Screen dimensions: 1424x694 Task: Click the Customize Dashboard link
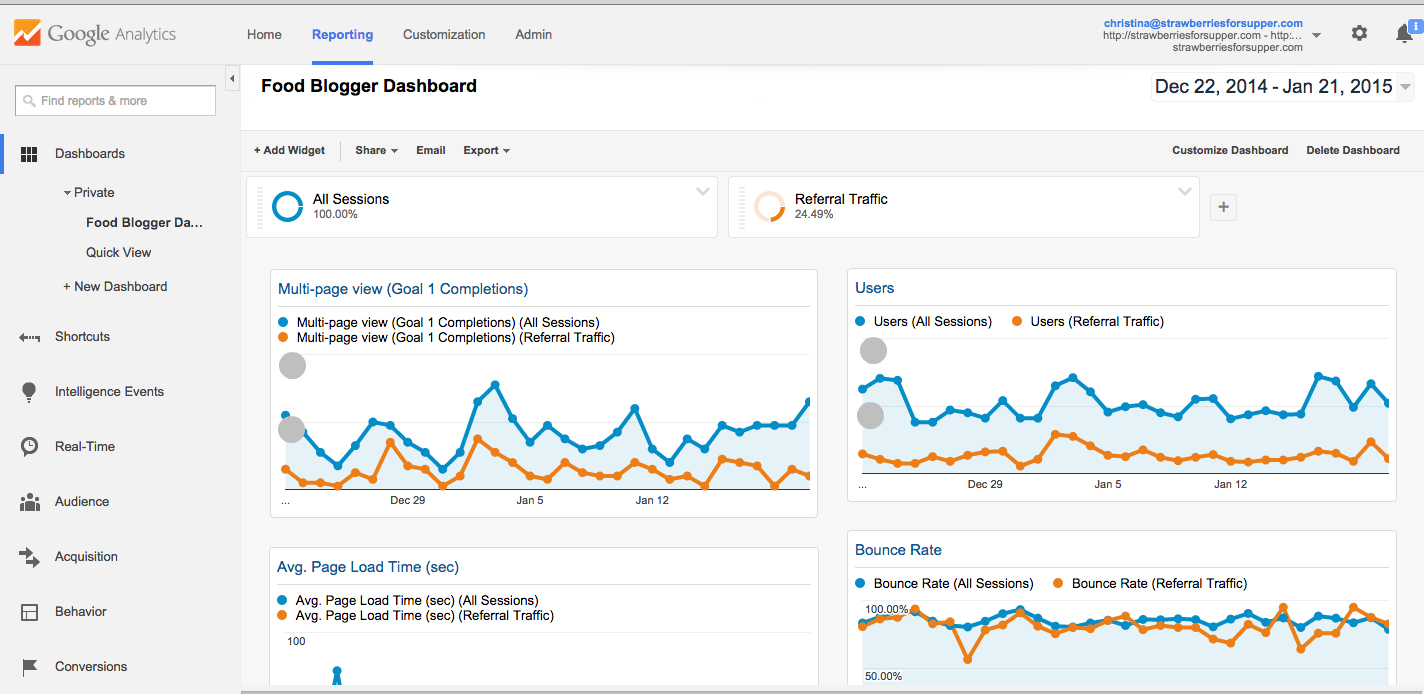tap(1230, 151)
